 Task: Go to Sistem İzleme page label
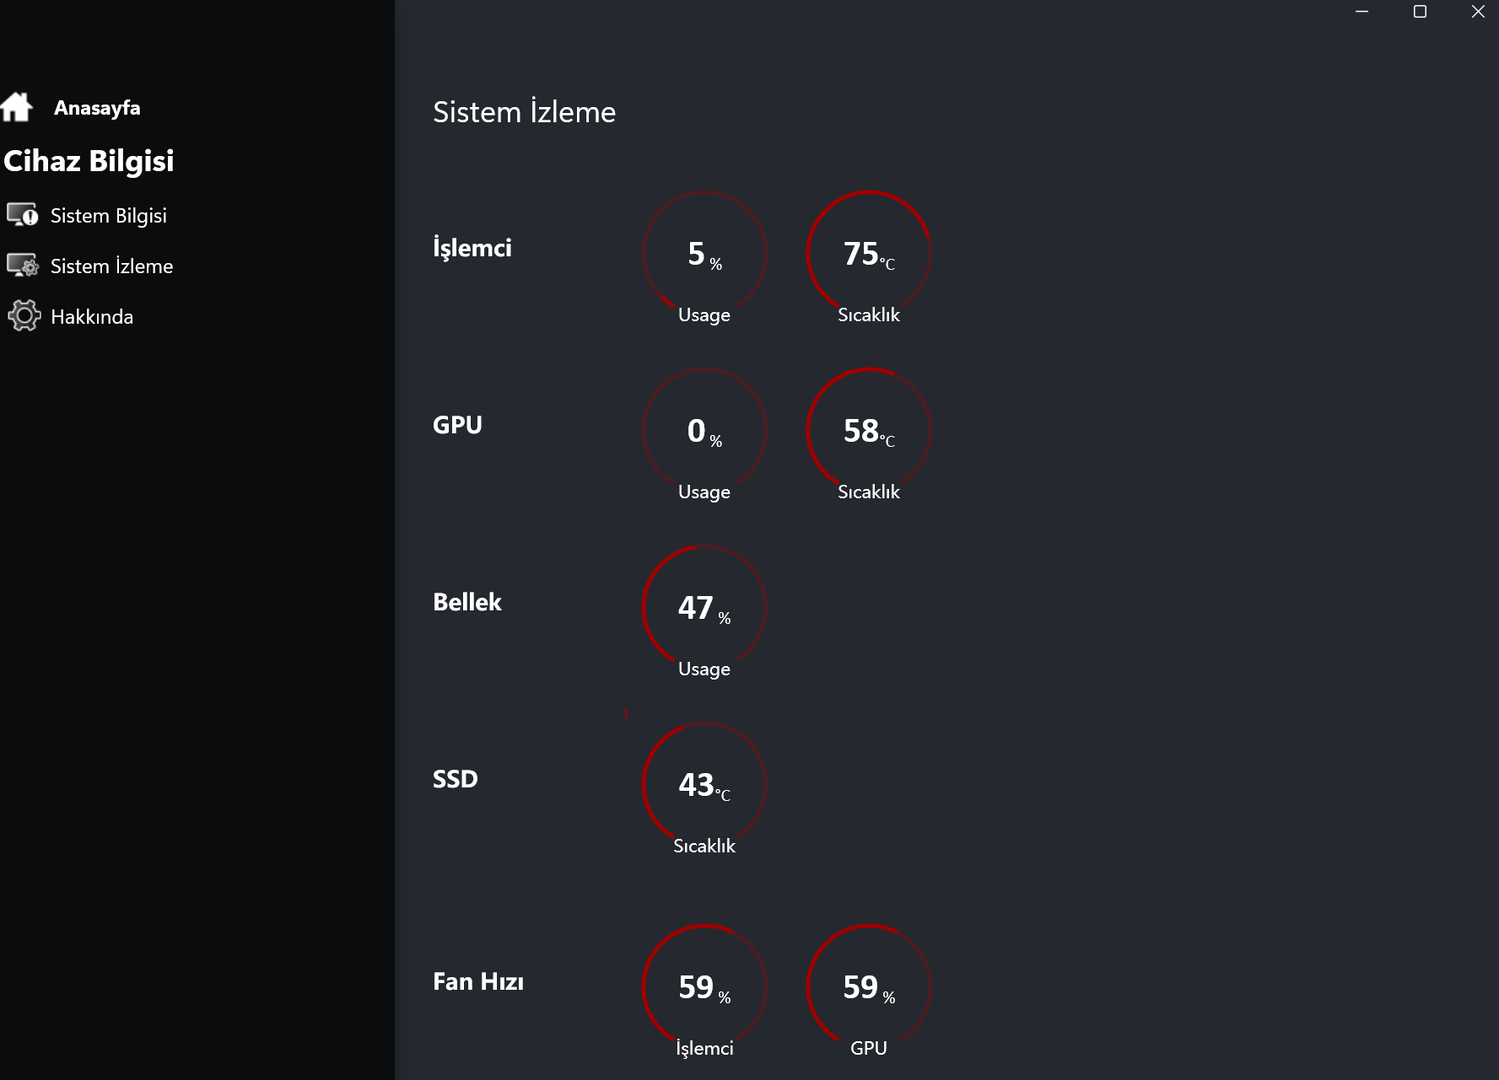[111, 266]
